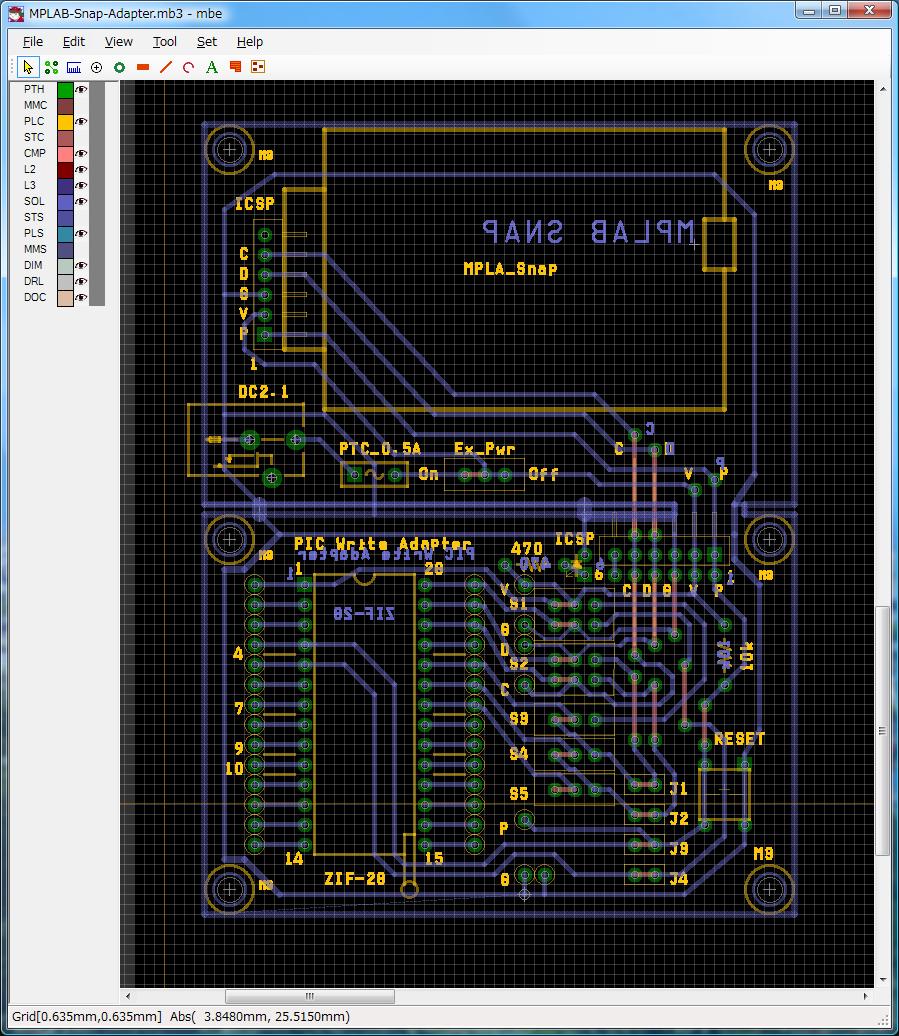Toggle visibility of the PLC layer

click(81, 122)
